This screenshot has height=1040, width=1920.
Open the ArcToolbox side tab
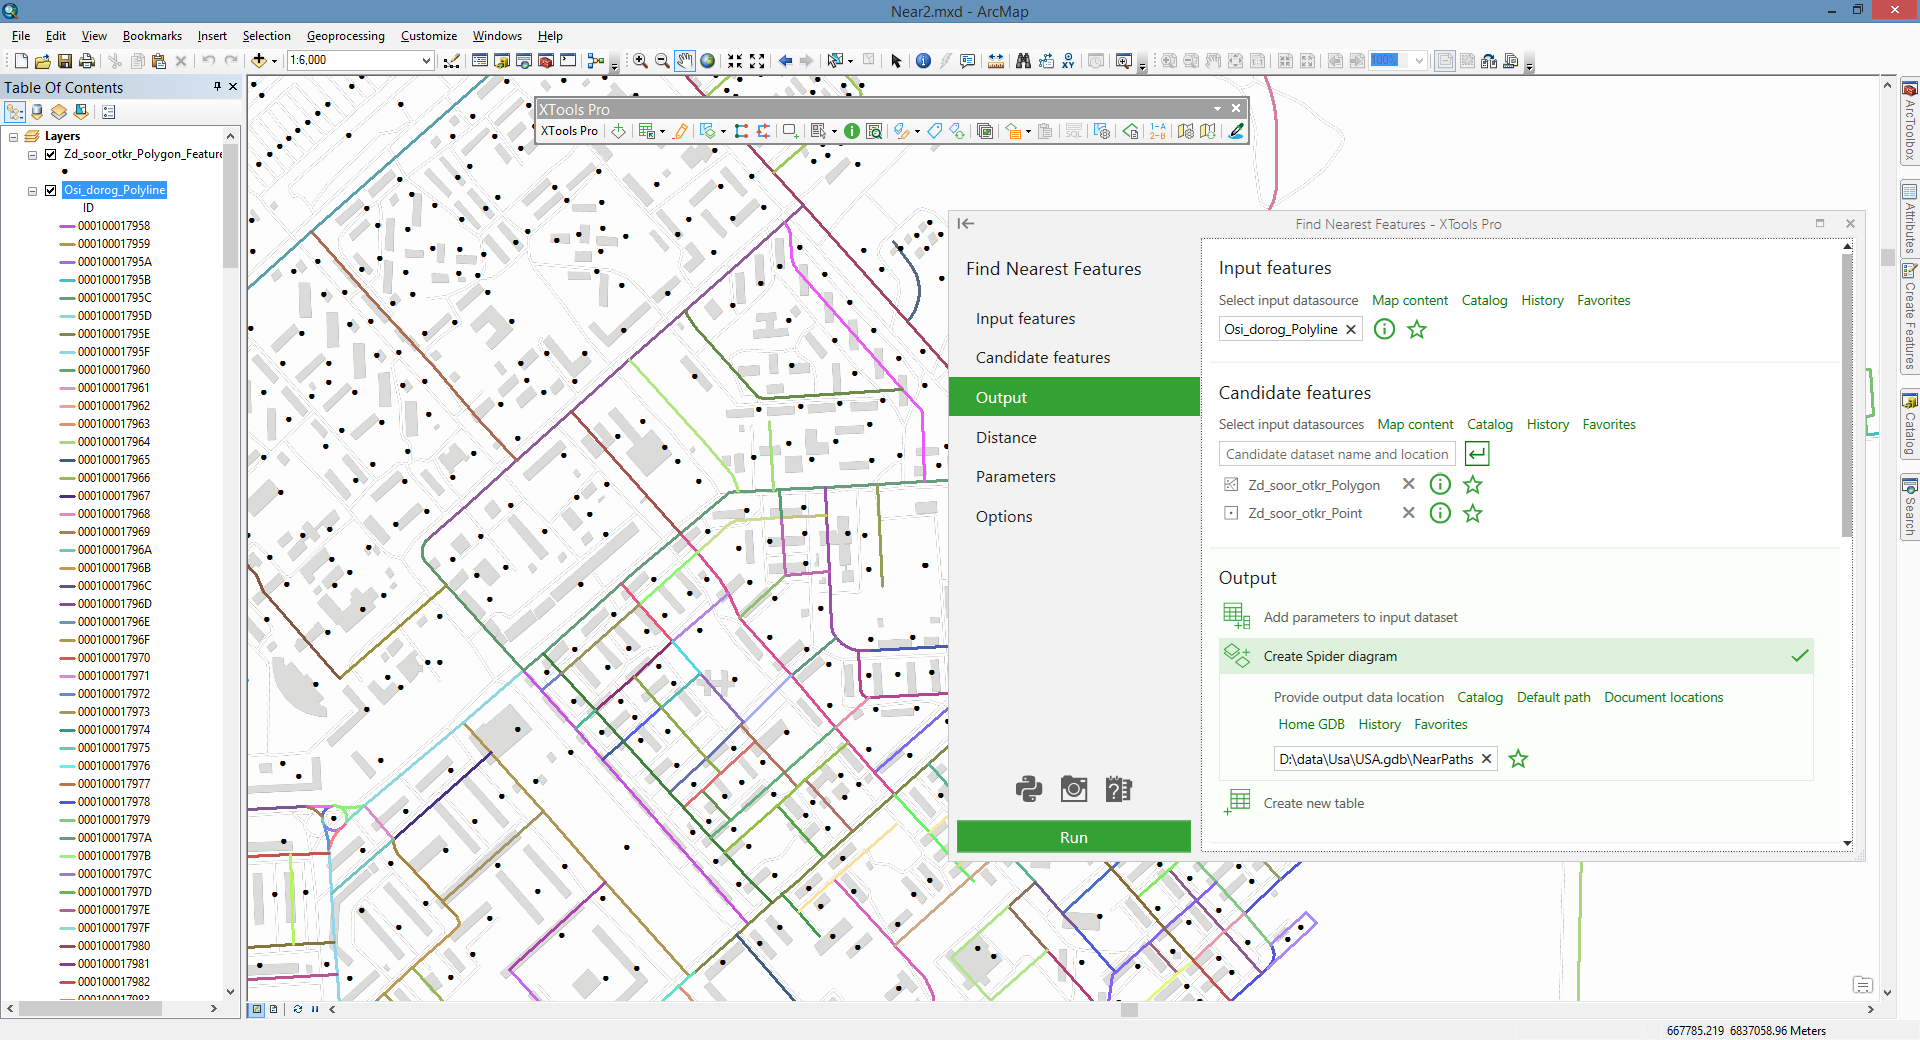click(x=1909, y=122)
